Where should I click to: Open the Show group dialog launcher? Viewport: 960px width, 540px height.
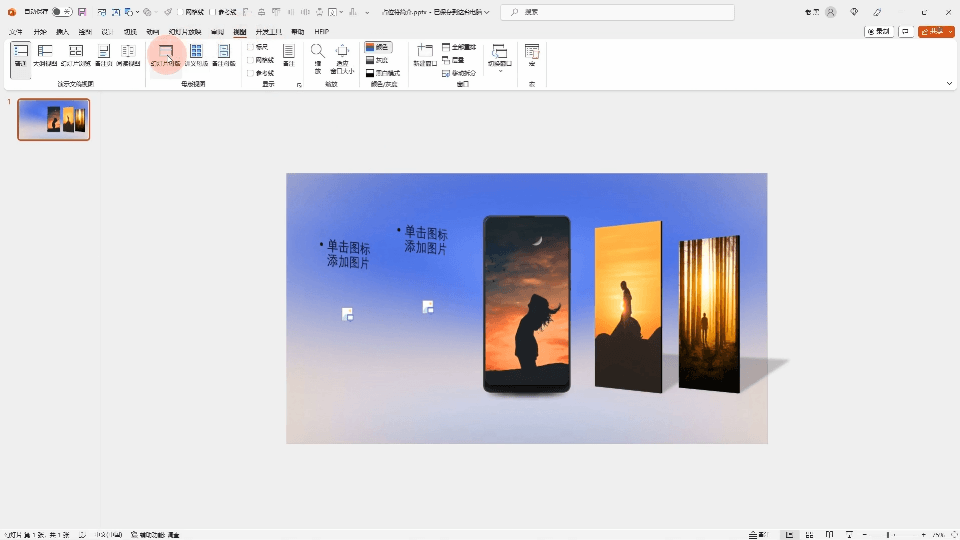click(x=299, y=84)
